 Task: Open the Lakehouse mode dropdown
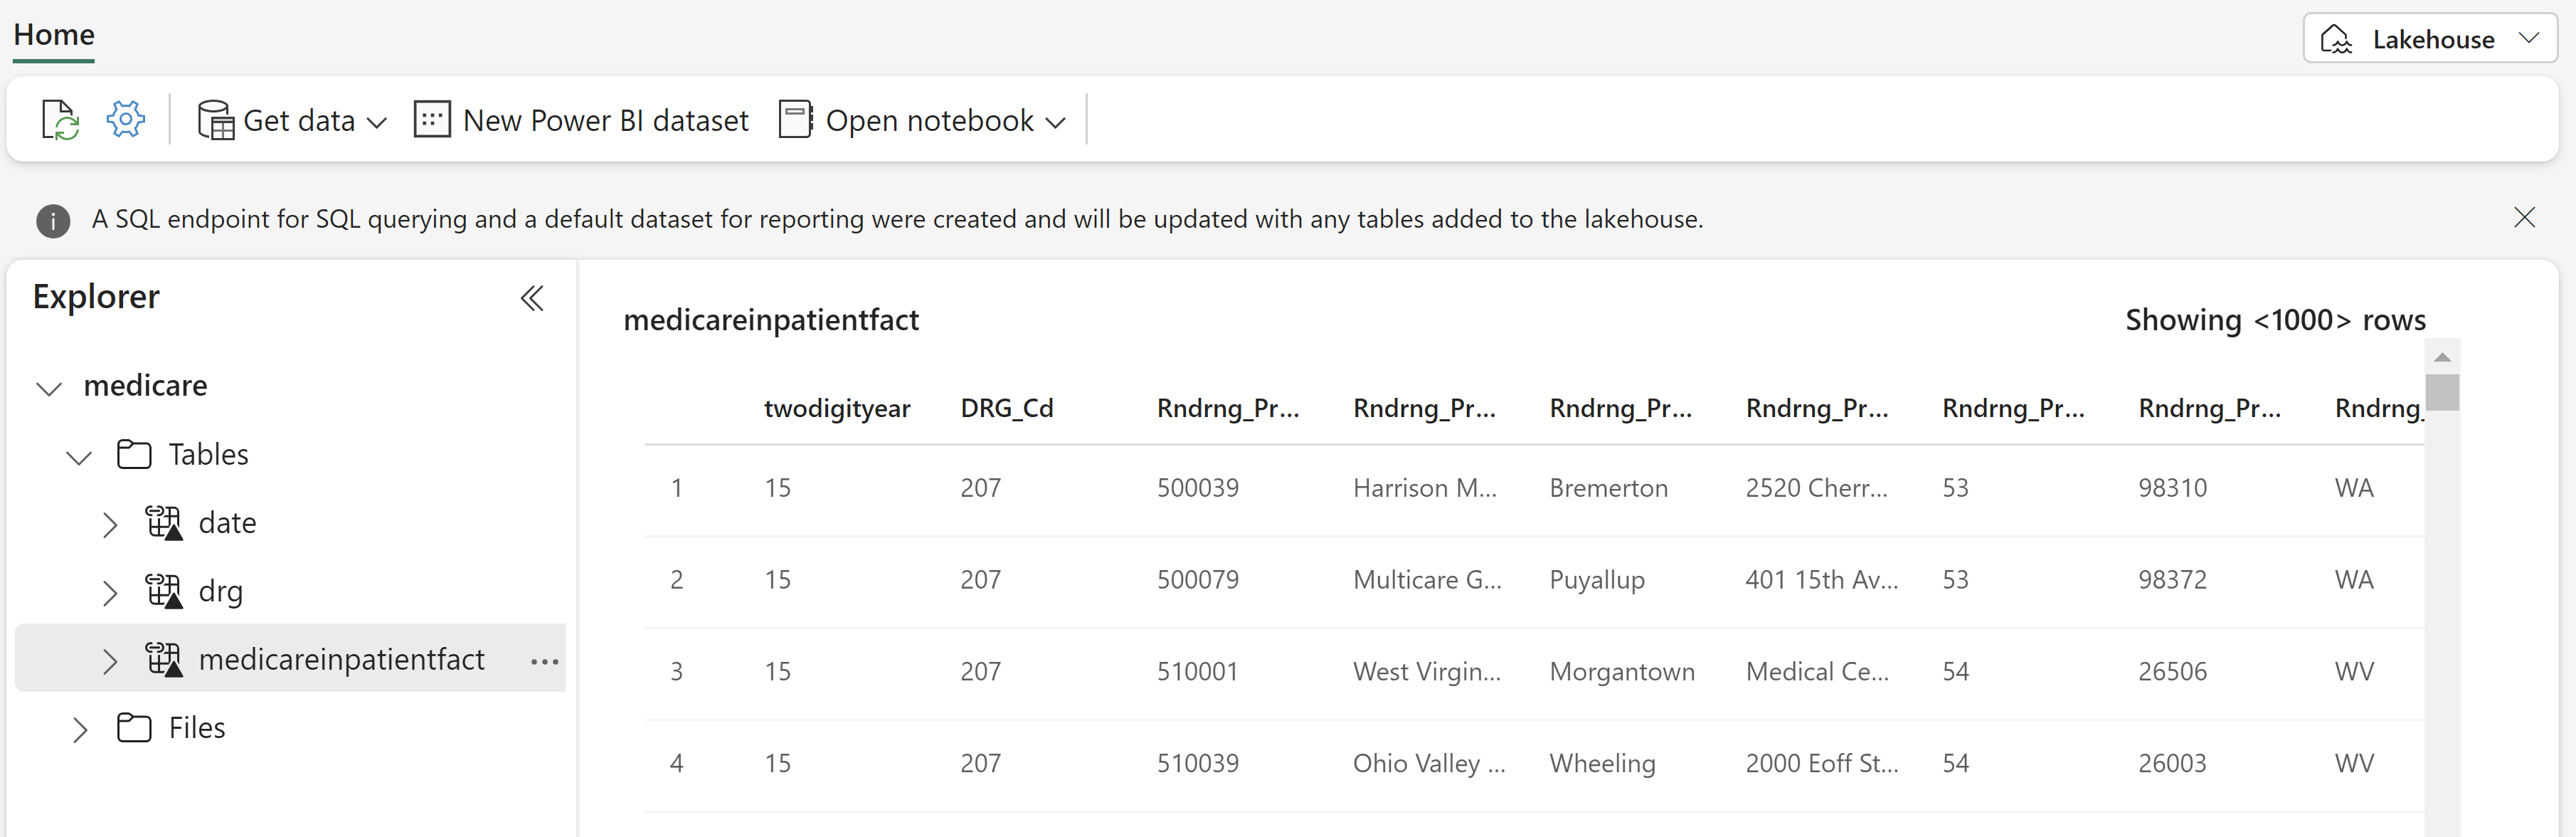(x=2430, y=39)
